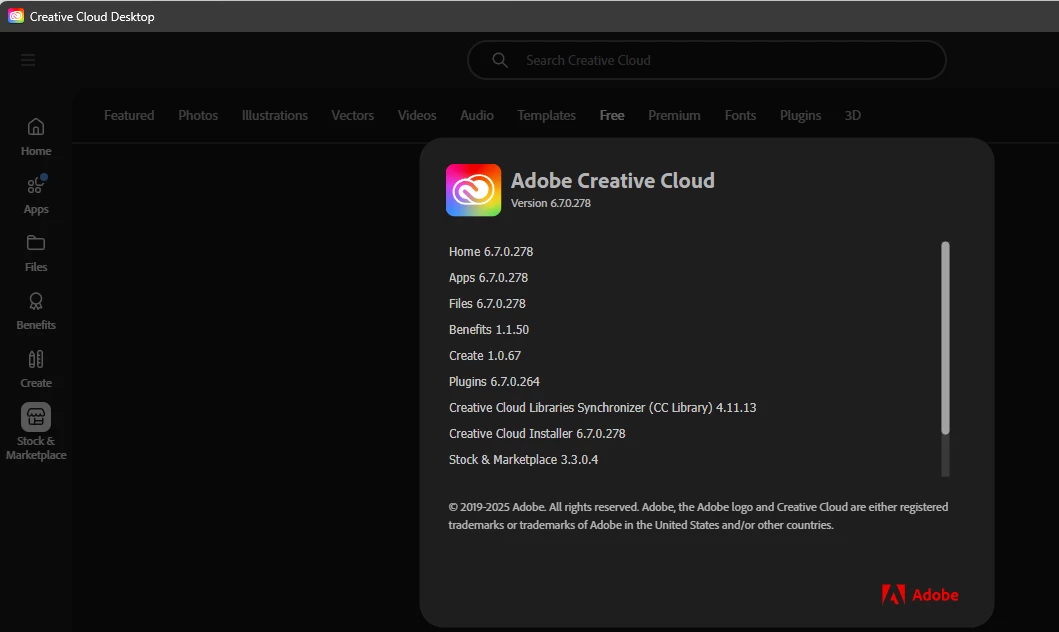This screenshot has width=1059, height=632.
Task: Switch to the Vectors tab
Action: [352, 115]
